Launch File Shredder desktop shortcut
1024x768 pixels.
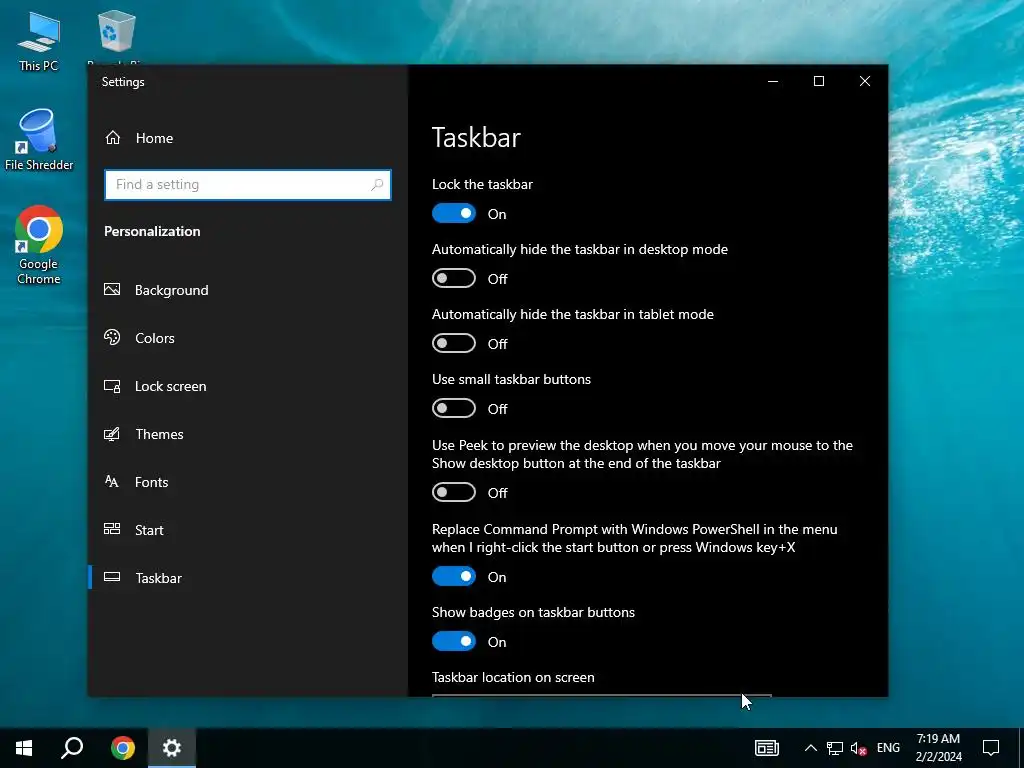click(39, 140)
